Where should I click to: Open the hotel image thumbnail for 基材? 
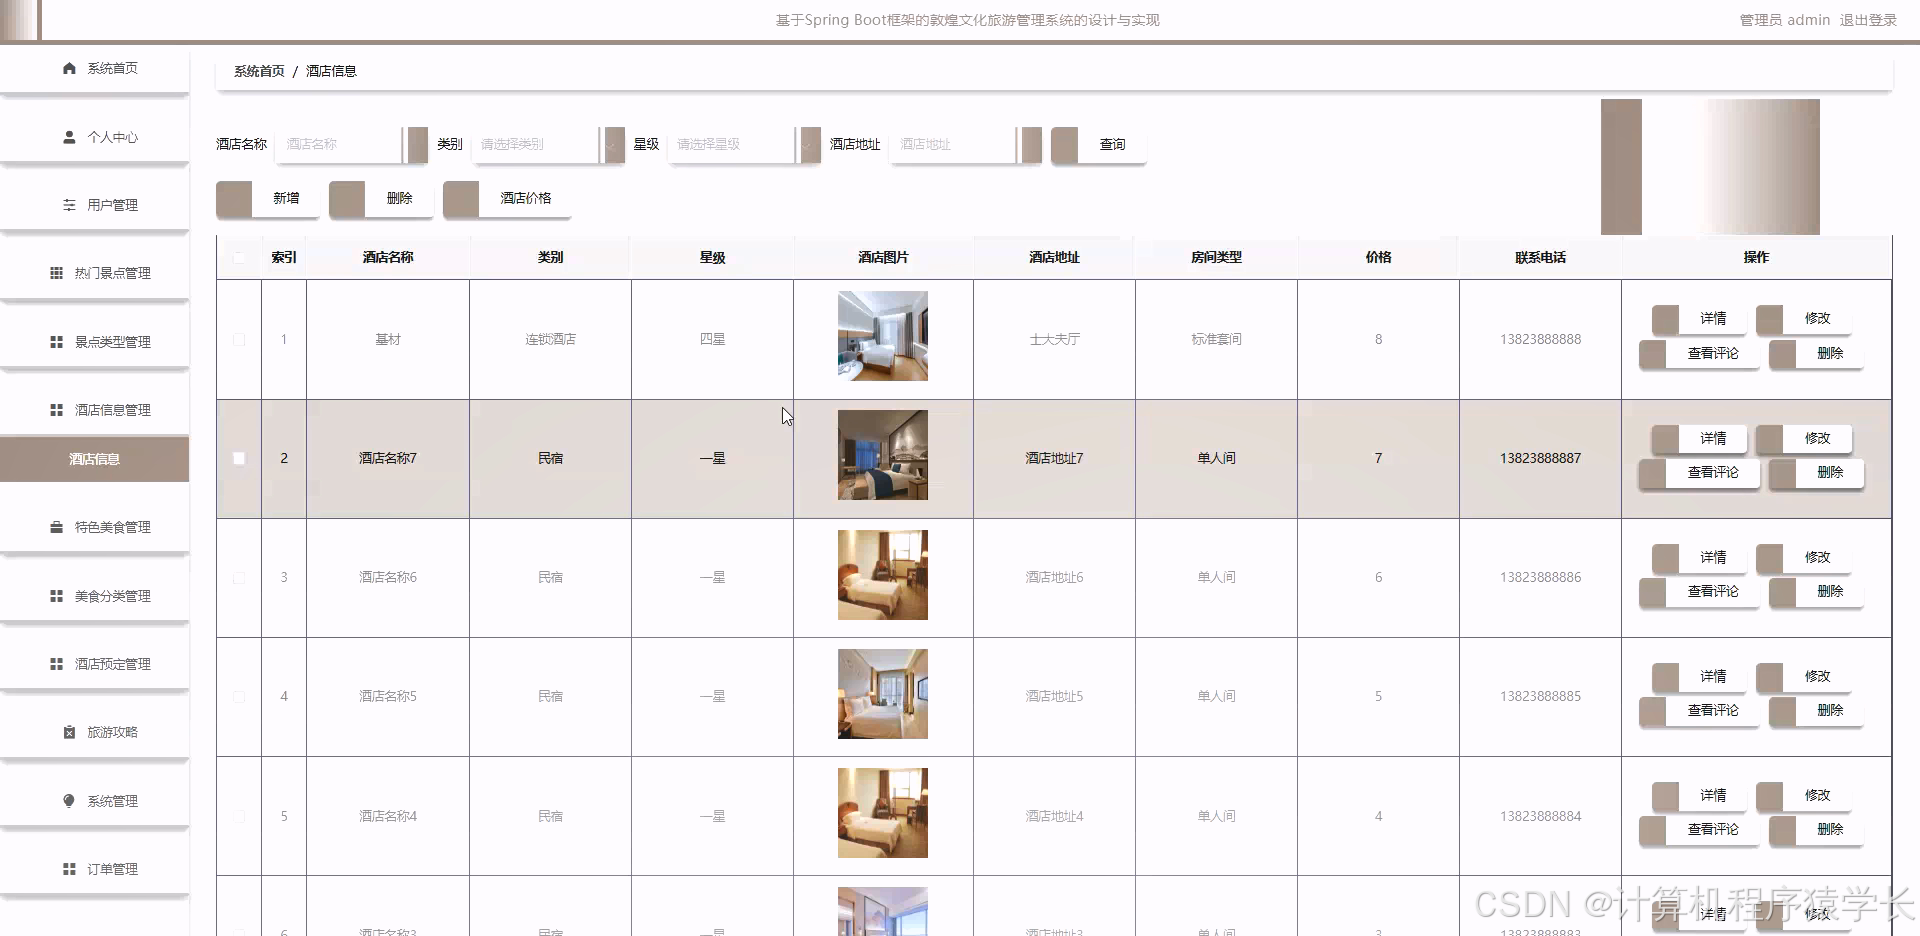883,336
